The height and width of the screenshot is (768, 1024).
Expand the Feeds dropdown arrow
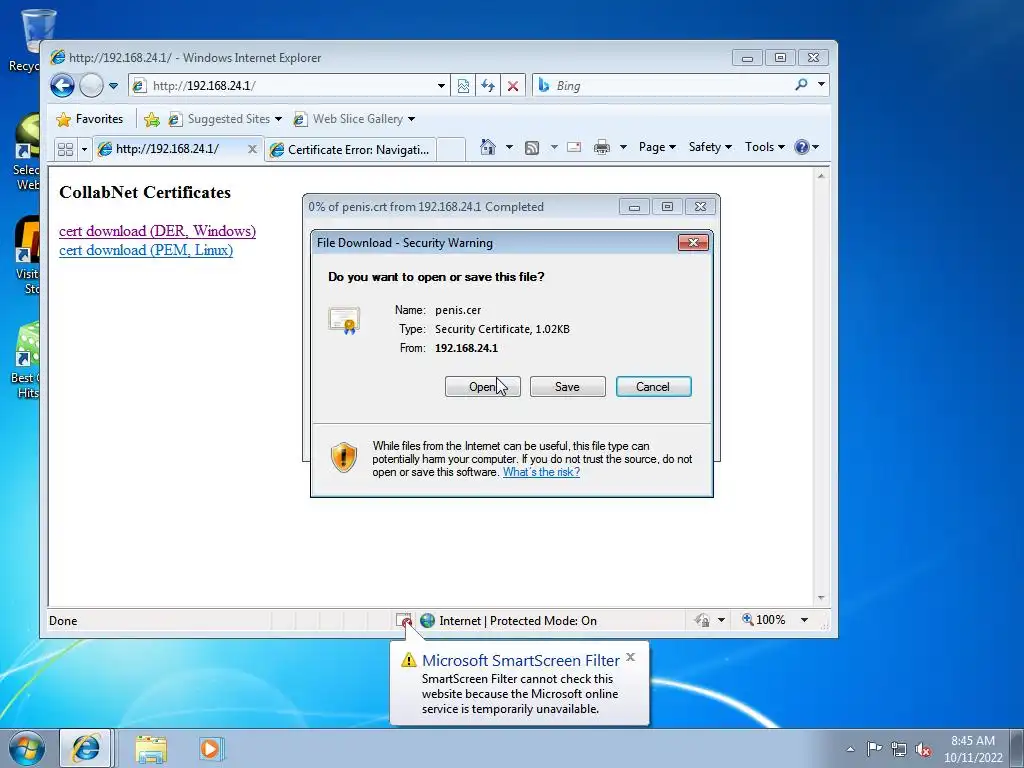[554, 147]
